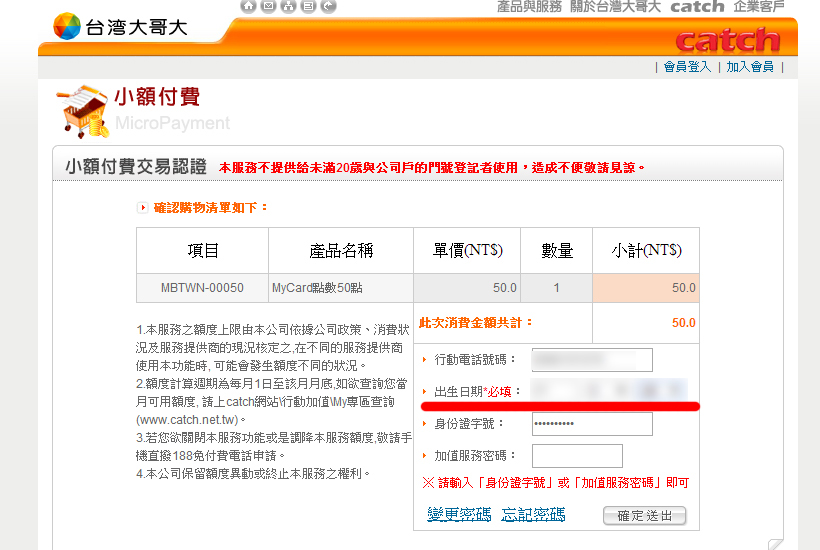Click the 小額付費 shopping cart icon
Viewport: 820px width, 550px height.
(x=83, y=111)
